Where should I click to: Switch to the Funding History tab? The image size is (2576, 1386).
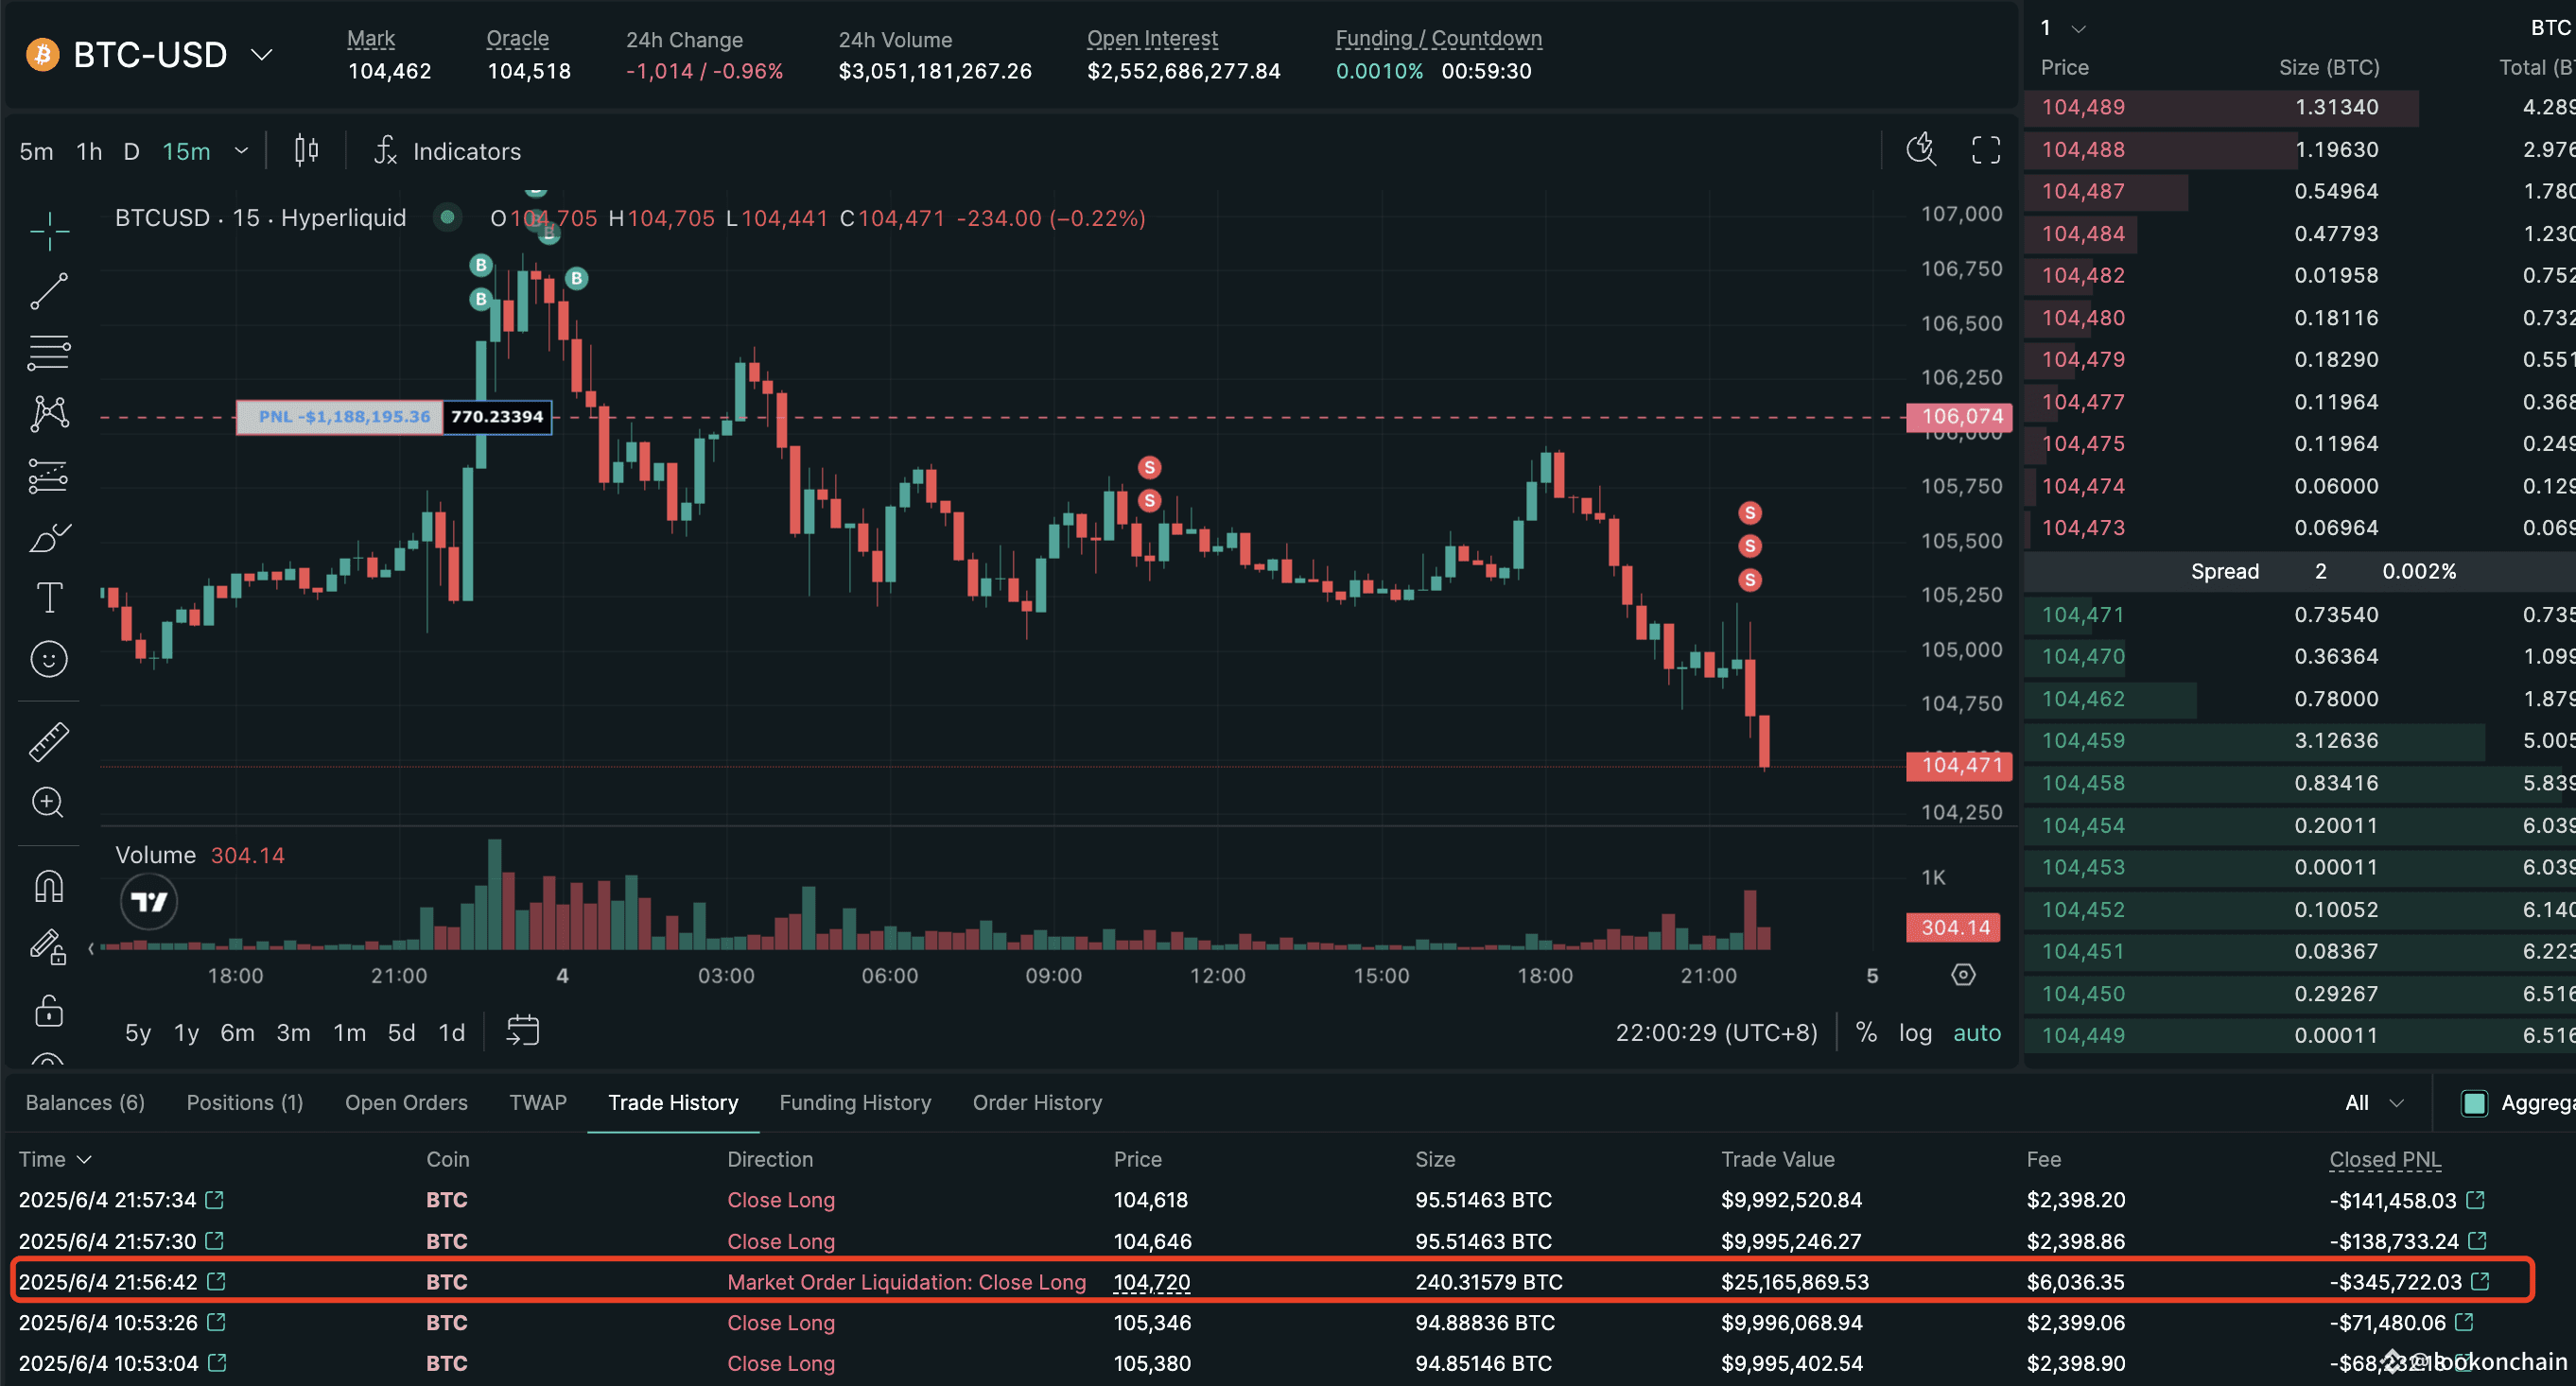[x=855, y=1102]
